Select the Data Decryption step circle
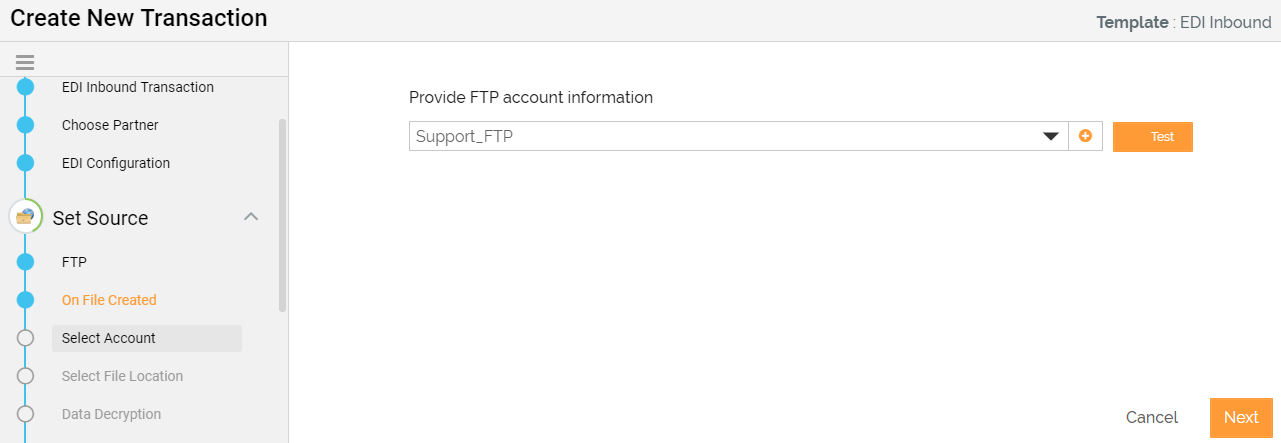 pos(26,414)
